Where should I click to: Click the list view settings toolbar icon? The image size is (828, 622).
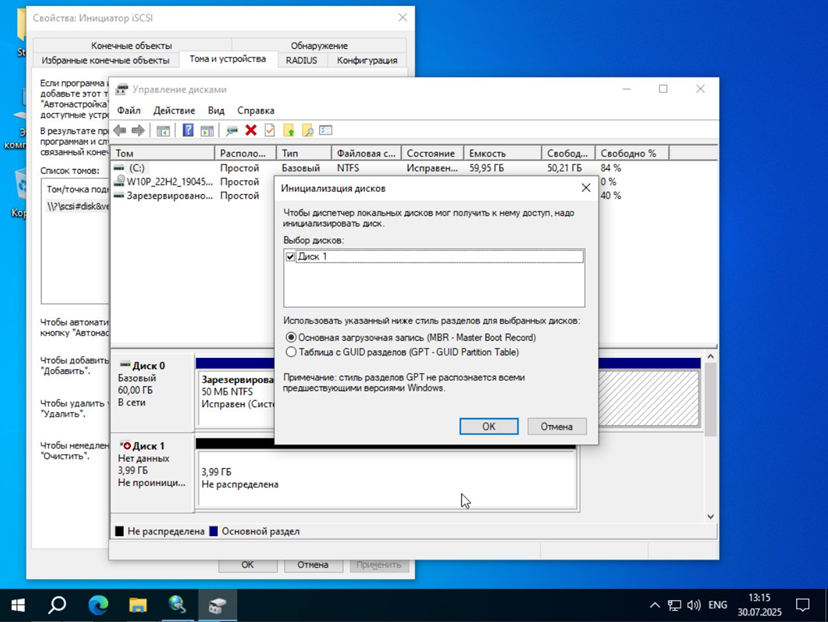[x=326, y=130]
